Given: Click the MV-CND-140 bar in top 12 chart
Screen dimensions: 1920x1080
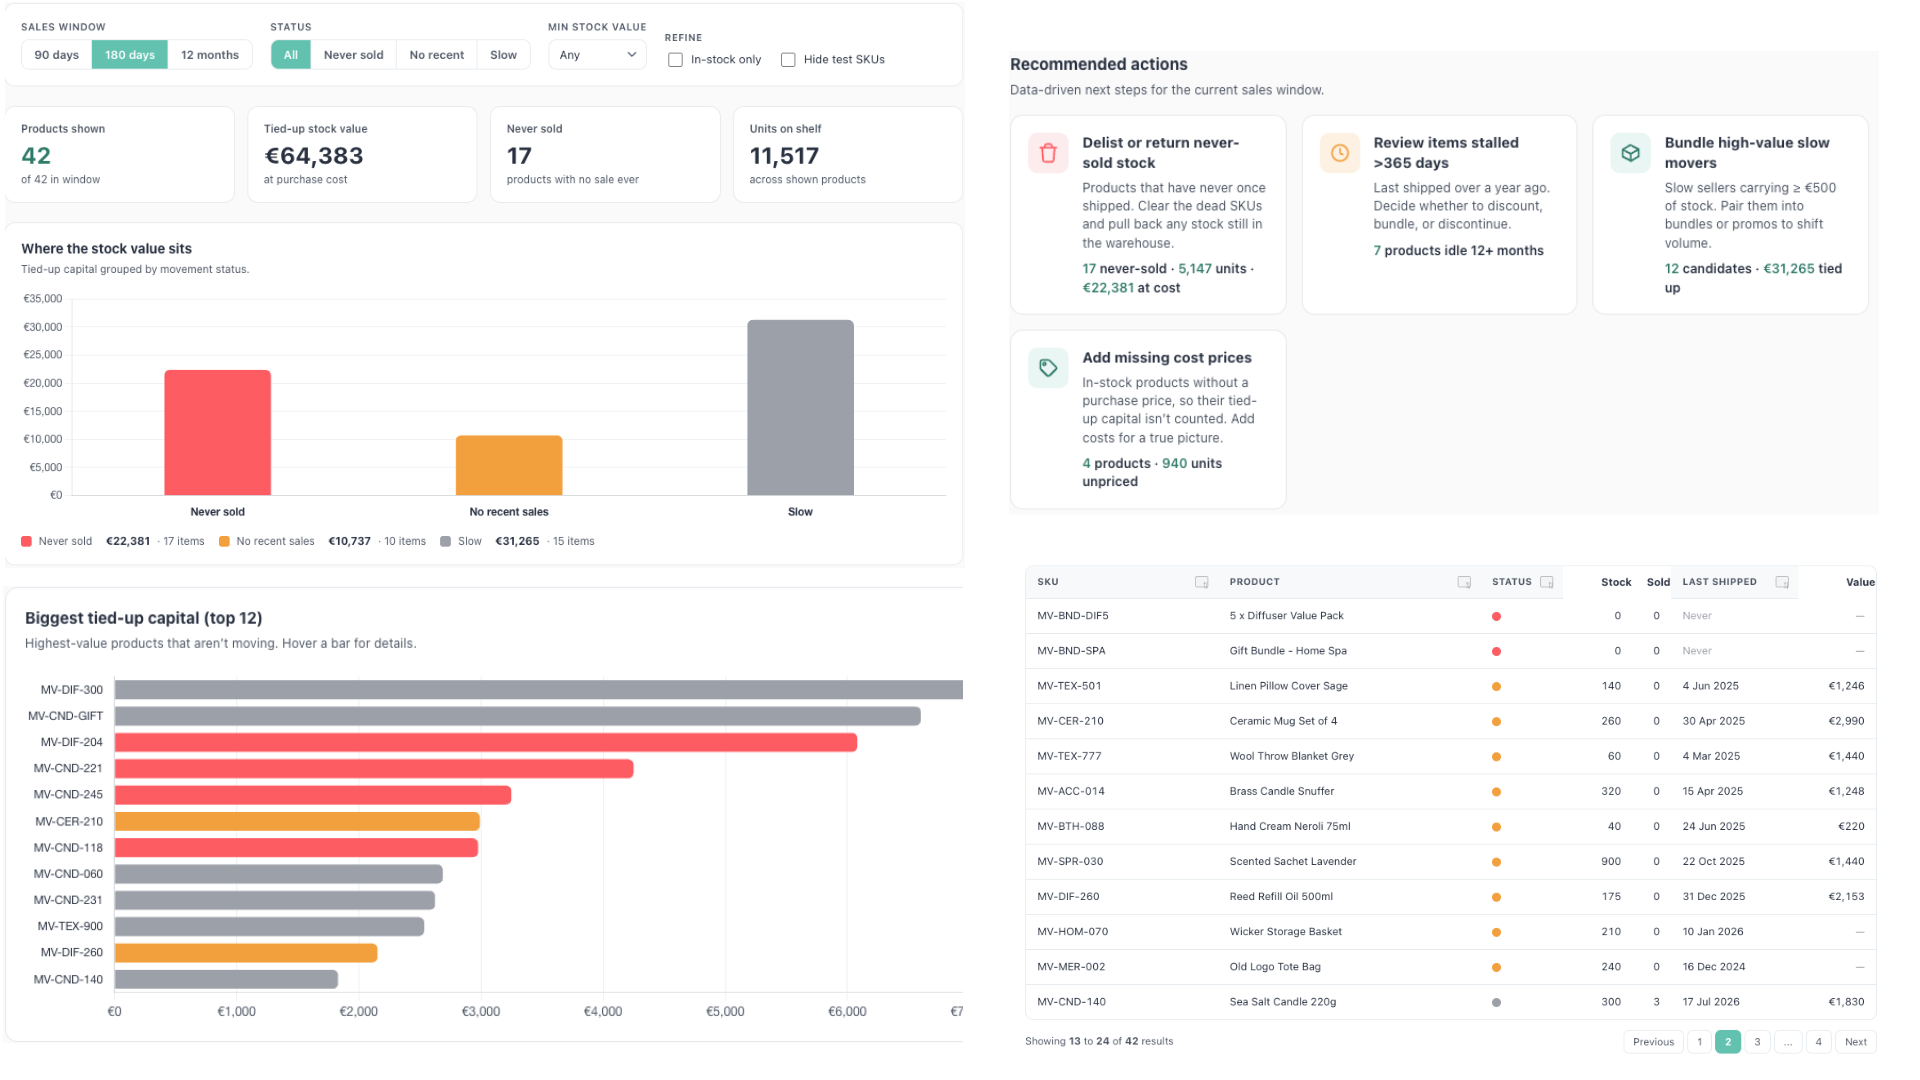Looking at the screenshot, I should tap(226, 979).
